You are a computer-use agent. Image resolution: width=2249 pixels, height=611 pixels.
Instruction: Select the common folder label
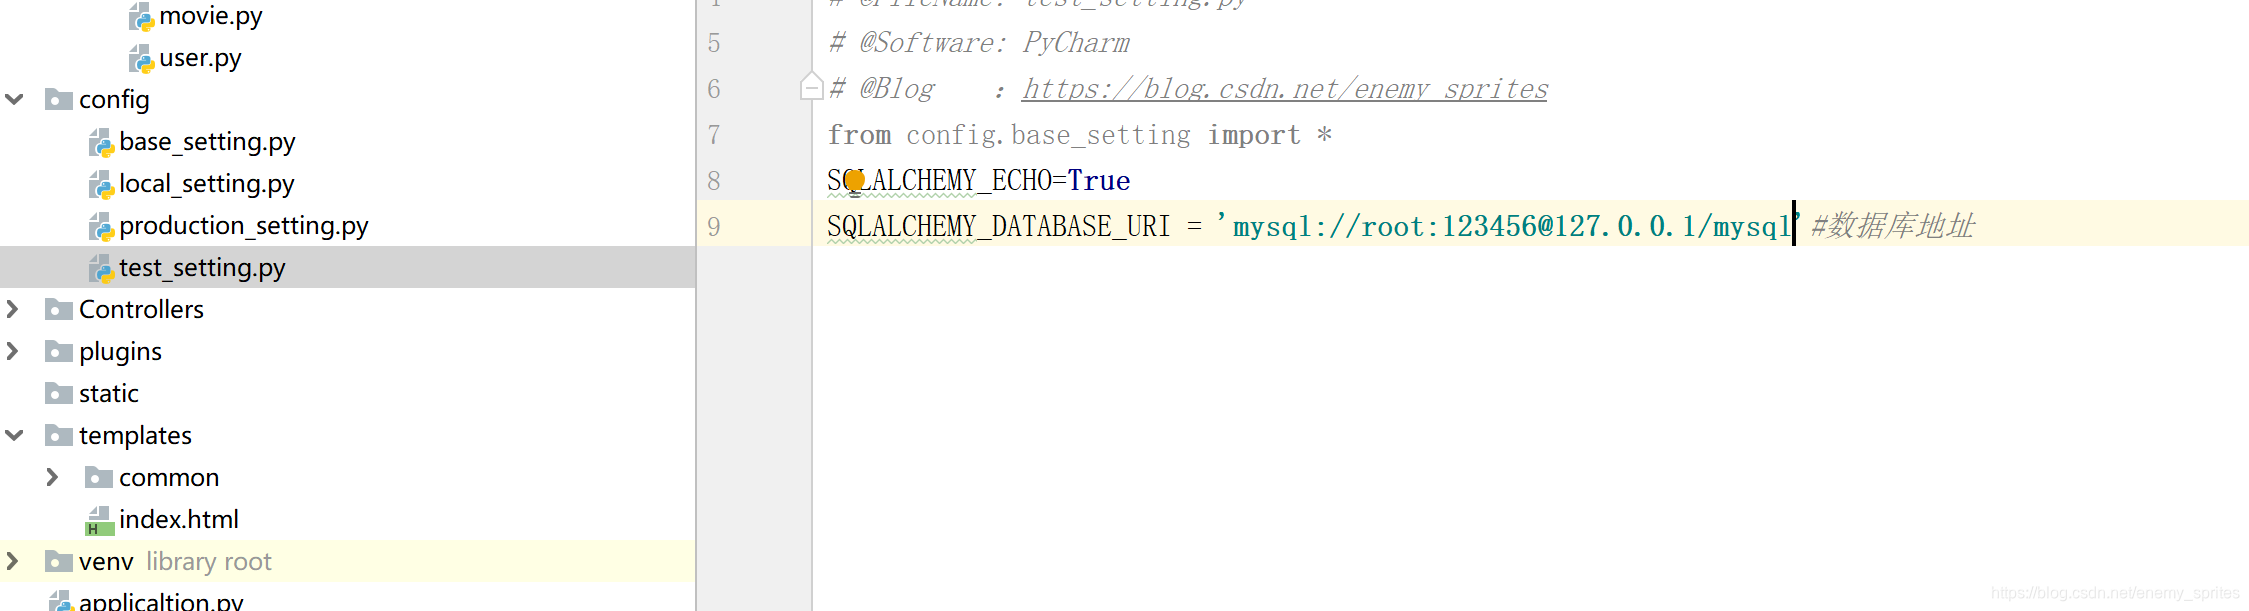click(x=169, y=478)
